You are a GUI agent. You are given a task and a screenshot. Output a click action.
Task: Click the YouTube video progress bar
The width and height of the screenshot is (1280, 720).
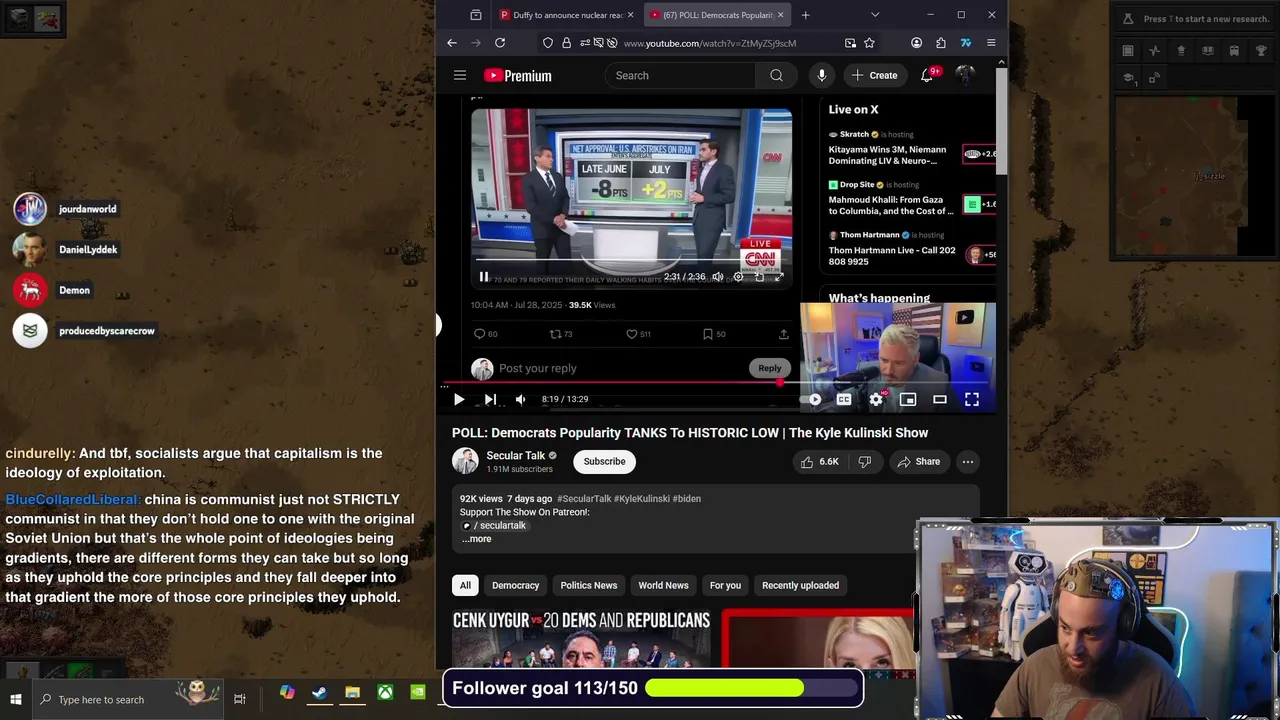(x=717, y=382)
